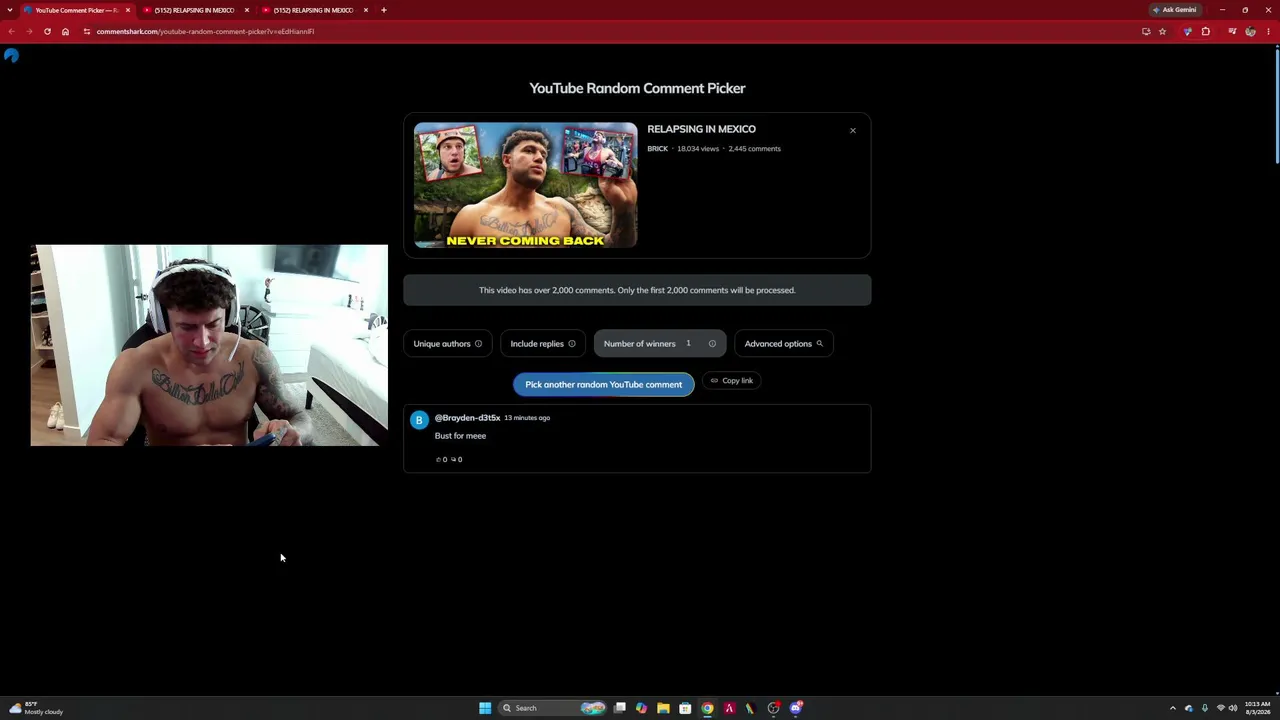Open the media controls icon
1280x720 pixels.
(x=1232, y=31)
